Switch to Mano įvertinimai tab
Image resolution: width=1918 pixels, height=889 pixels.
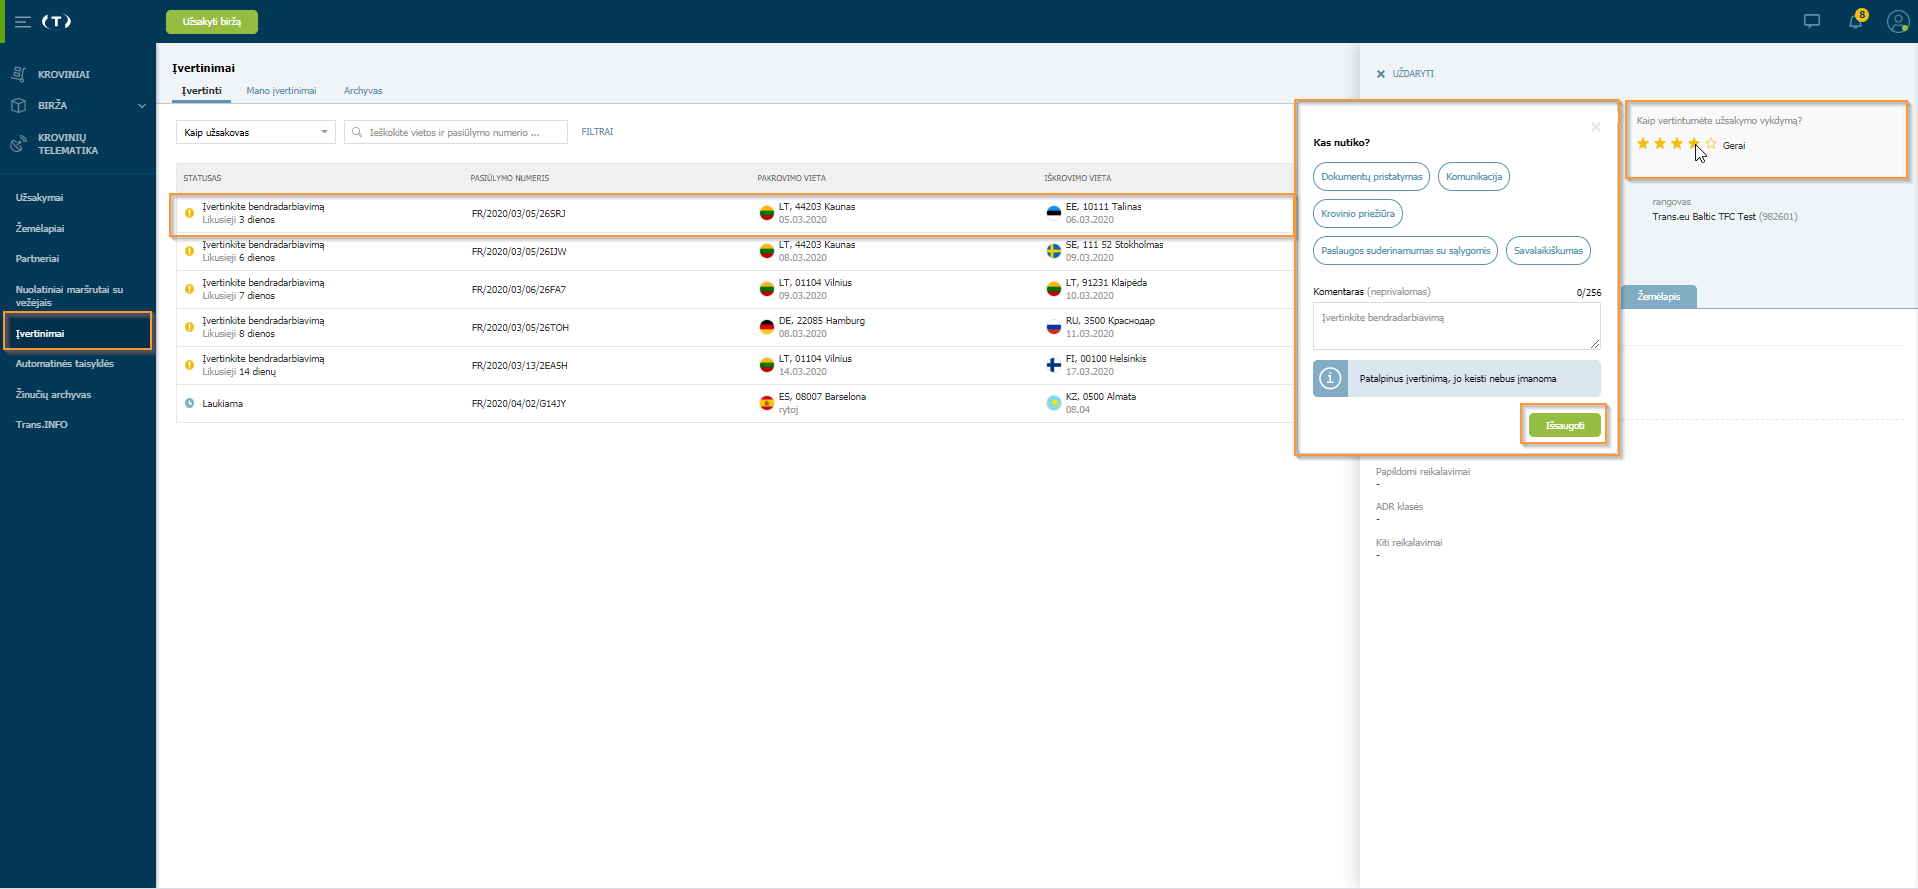coord(281,91)
